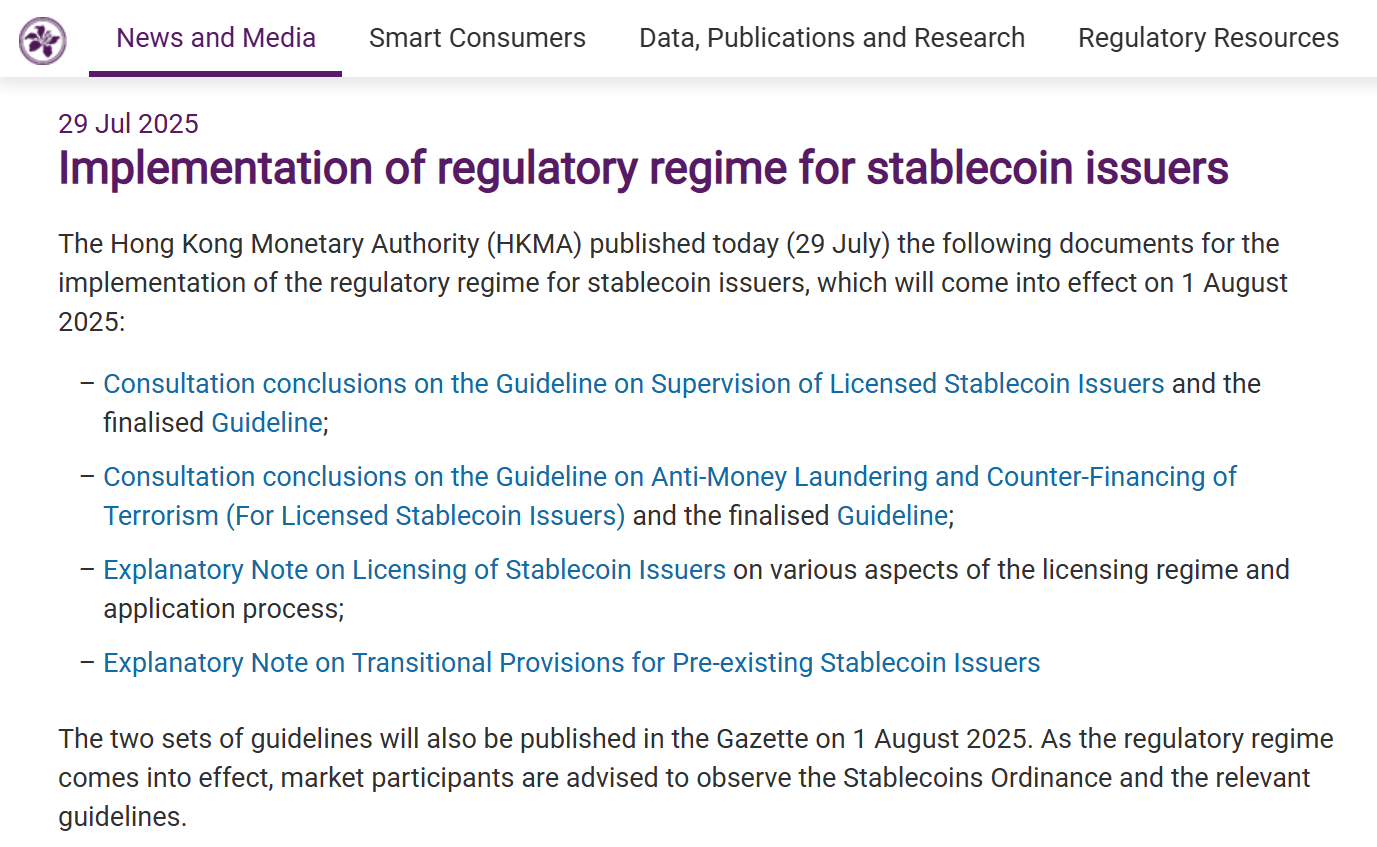
Task: Open Explanatory Note on Licensing of Stablecoin Issuers
Action: tap(414, 570)
